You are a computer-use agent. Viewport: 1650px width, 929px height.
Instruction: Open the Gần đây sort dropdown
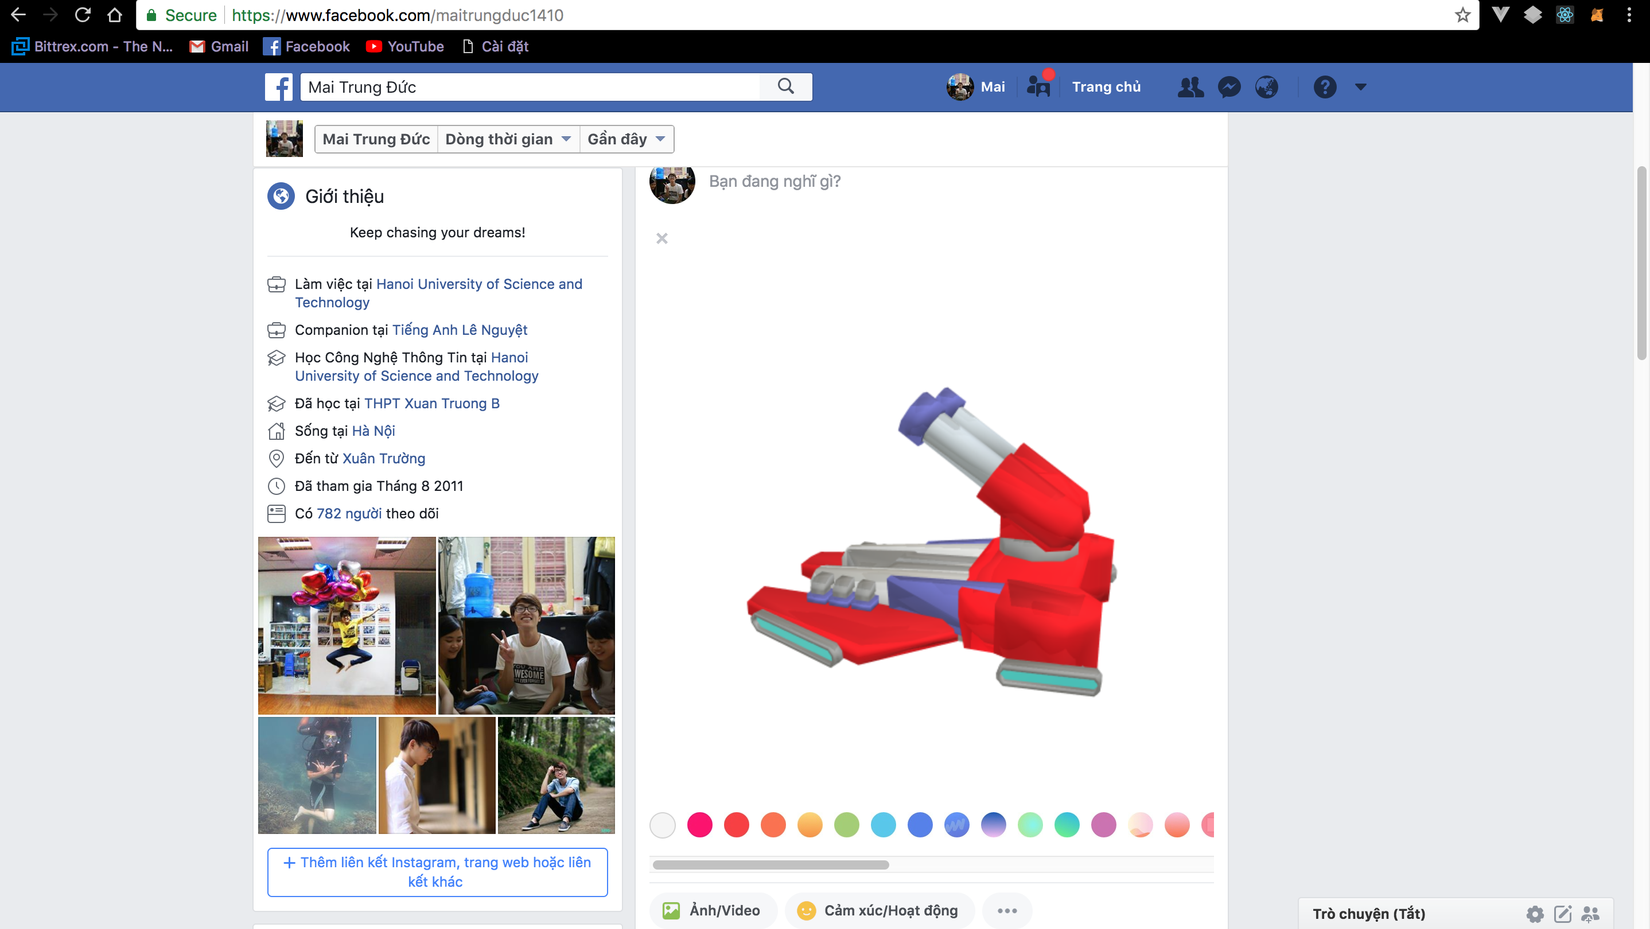[x=626, y=139]
